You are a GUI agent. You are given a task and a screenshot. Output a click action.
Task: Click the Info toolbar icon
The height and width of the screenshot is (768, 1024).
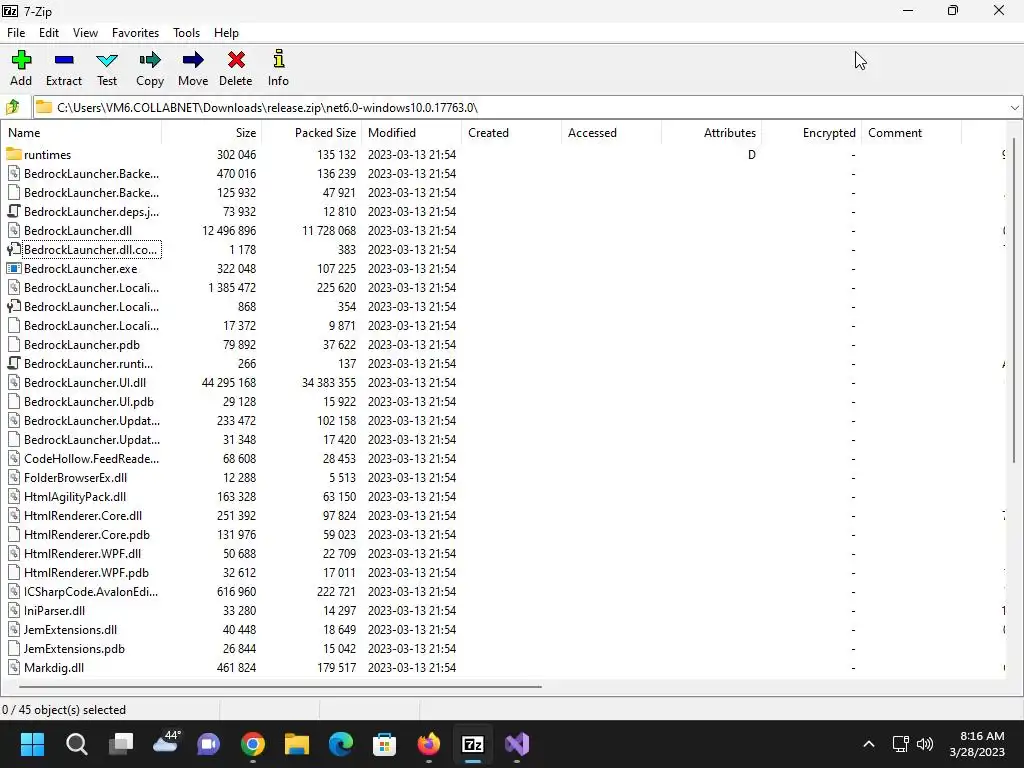tap(278, 59)
